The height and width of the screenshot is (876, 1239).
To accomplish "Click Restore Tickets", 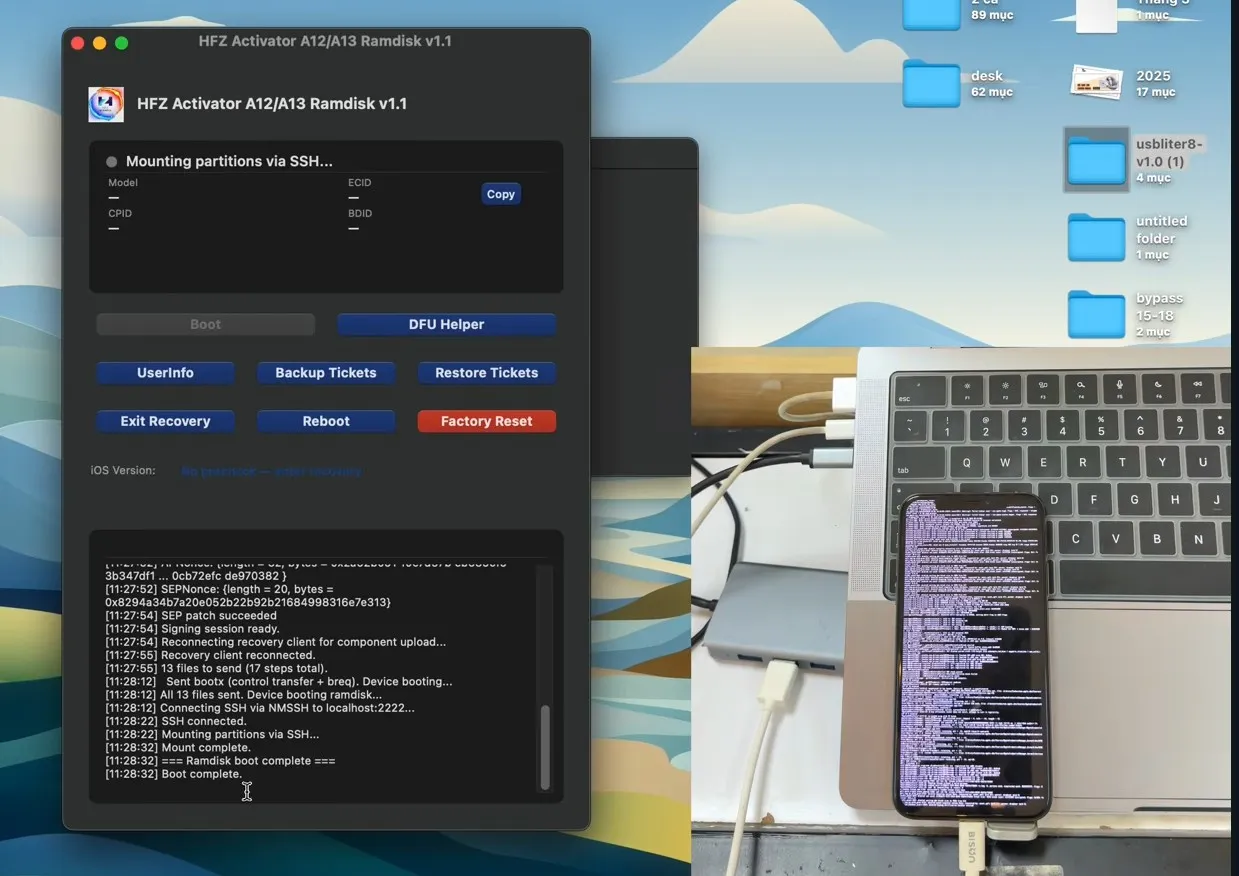I will coord(487,372).
